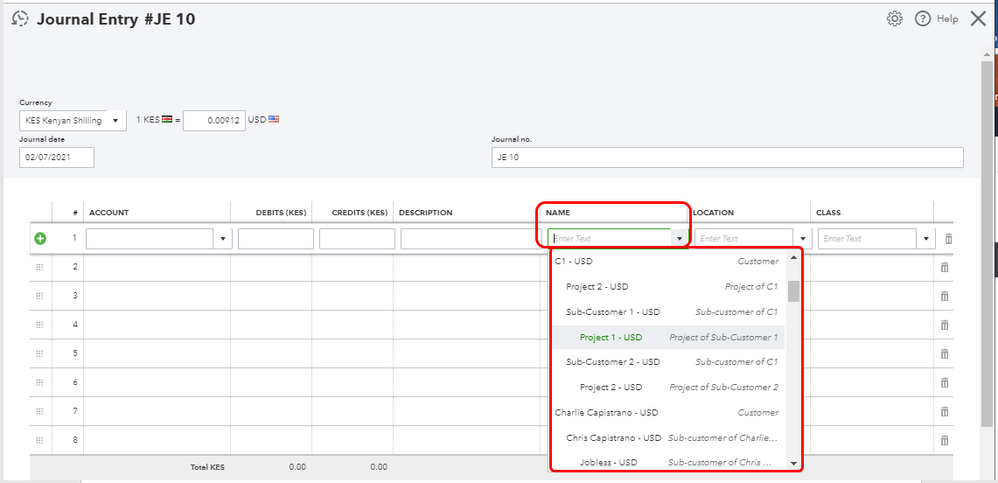The height and width of the screenshot is (483, 998).
Task: Click the DESCRIPTION column header
Action: tap(425, 213)
